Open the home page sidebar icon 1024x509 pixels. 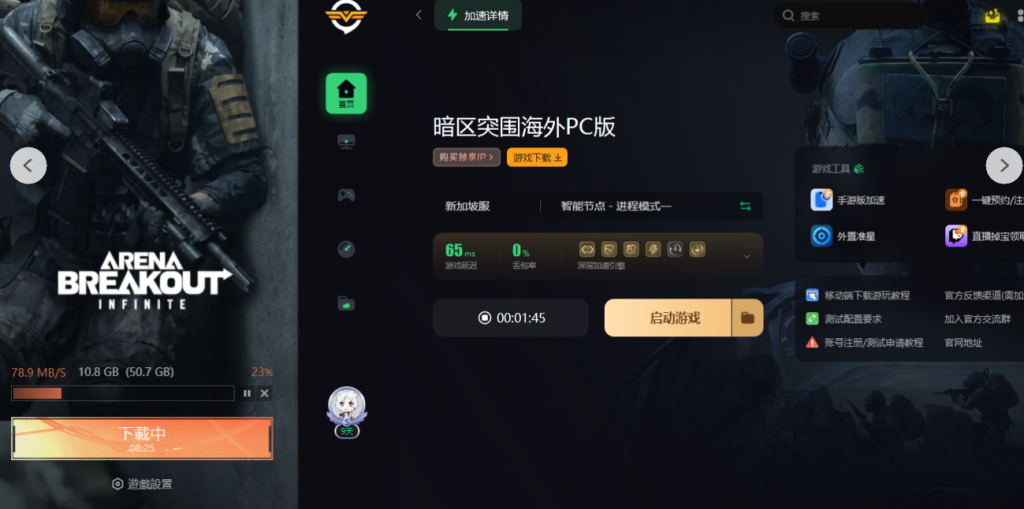coord(346,93)
